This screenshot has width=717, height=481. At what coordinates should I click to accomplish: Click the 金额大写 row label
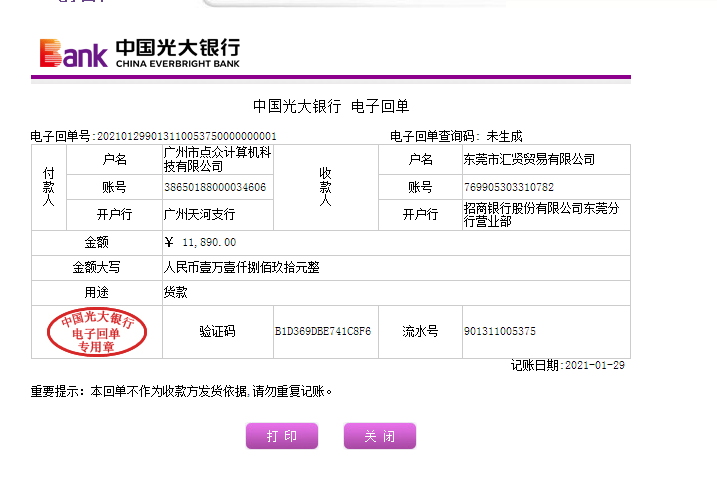[96, 267]
